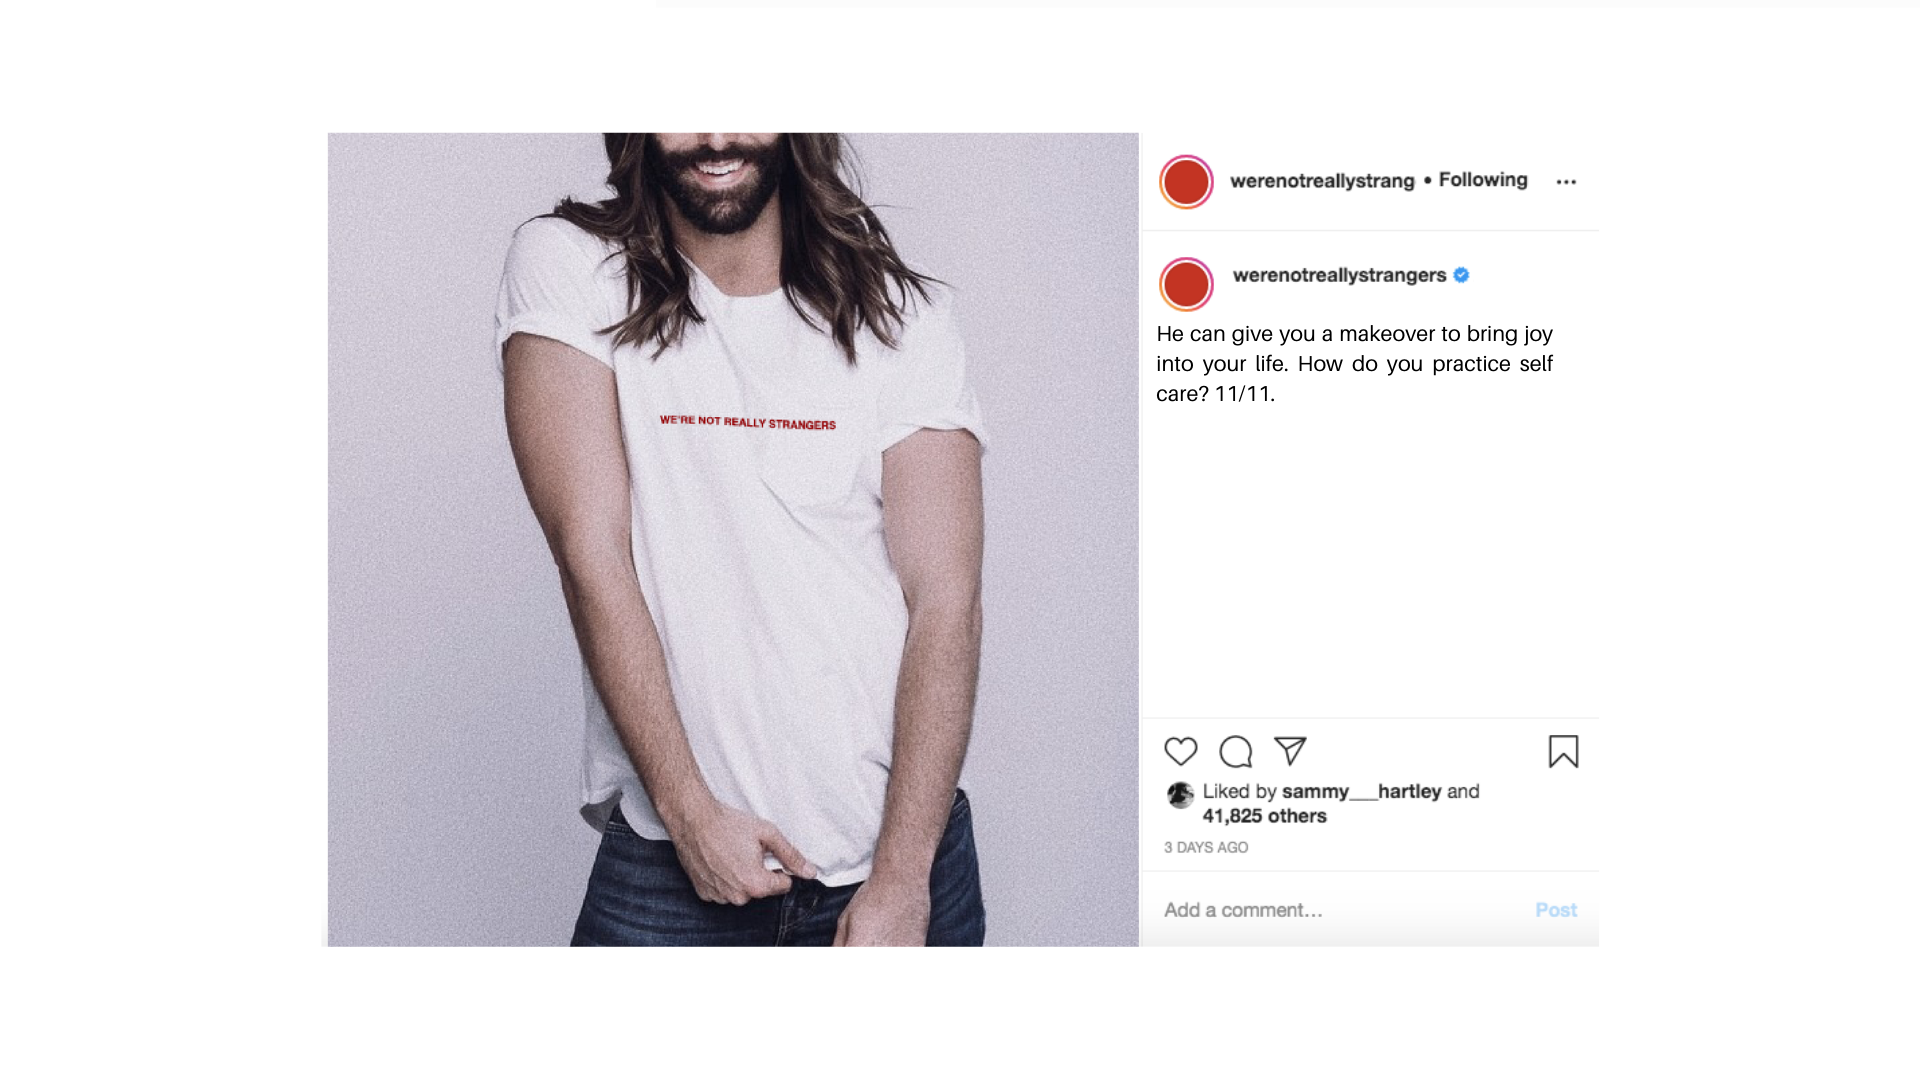
Task: Open comments via the speech bubble icon
Action: [1235, 751]
